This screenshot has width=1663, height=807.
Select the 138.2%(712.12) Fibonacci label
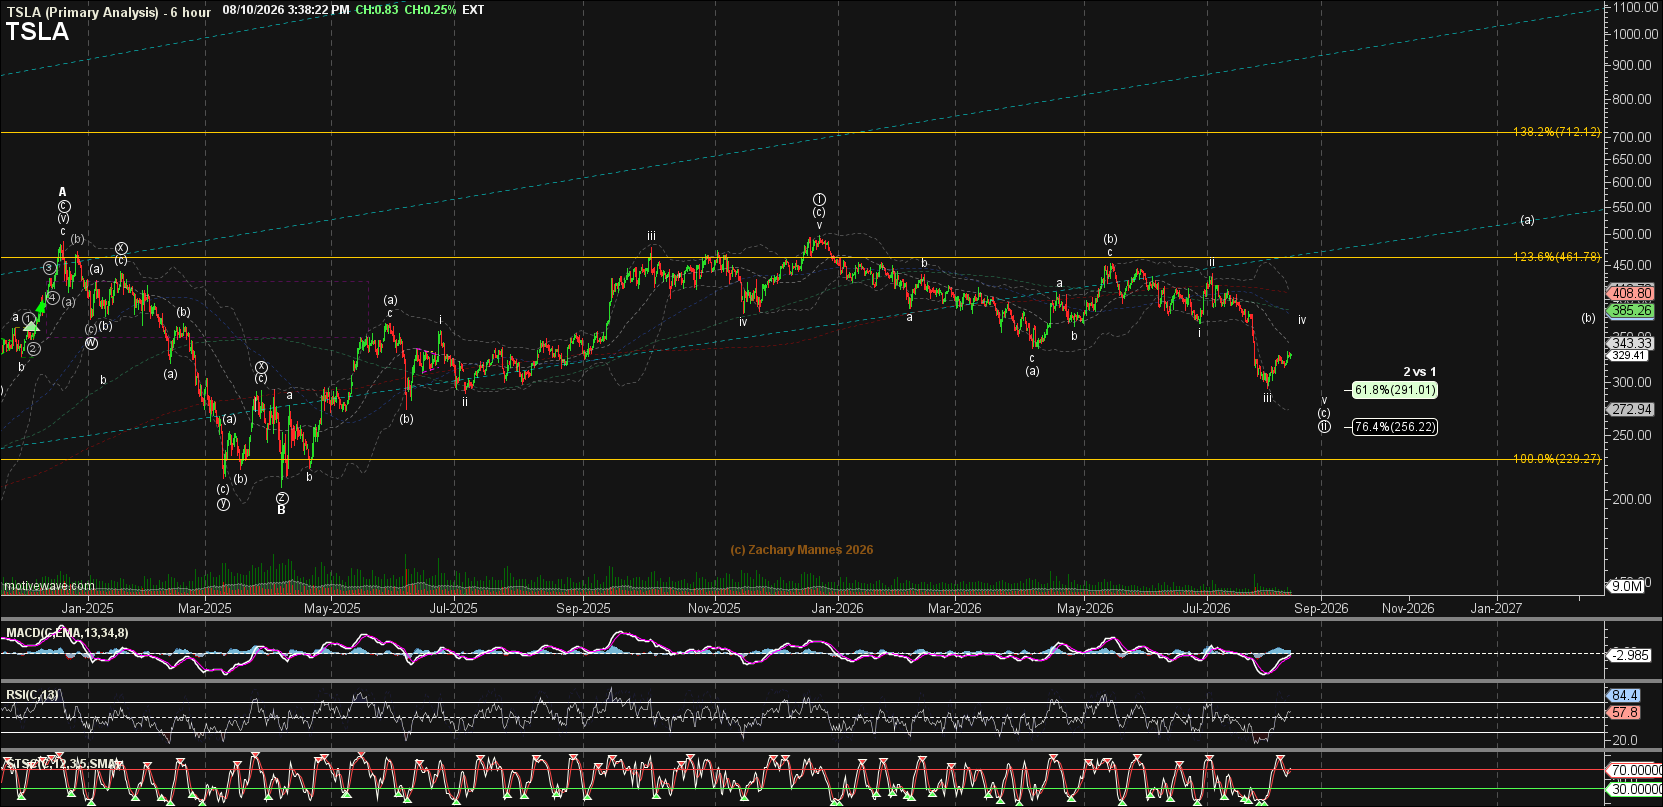coord(1556,132)
